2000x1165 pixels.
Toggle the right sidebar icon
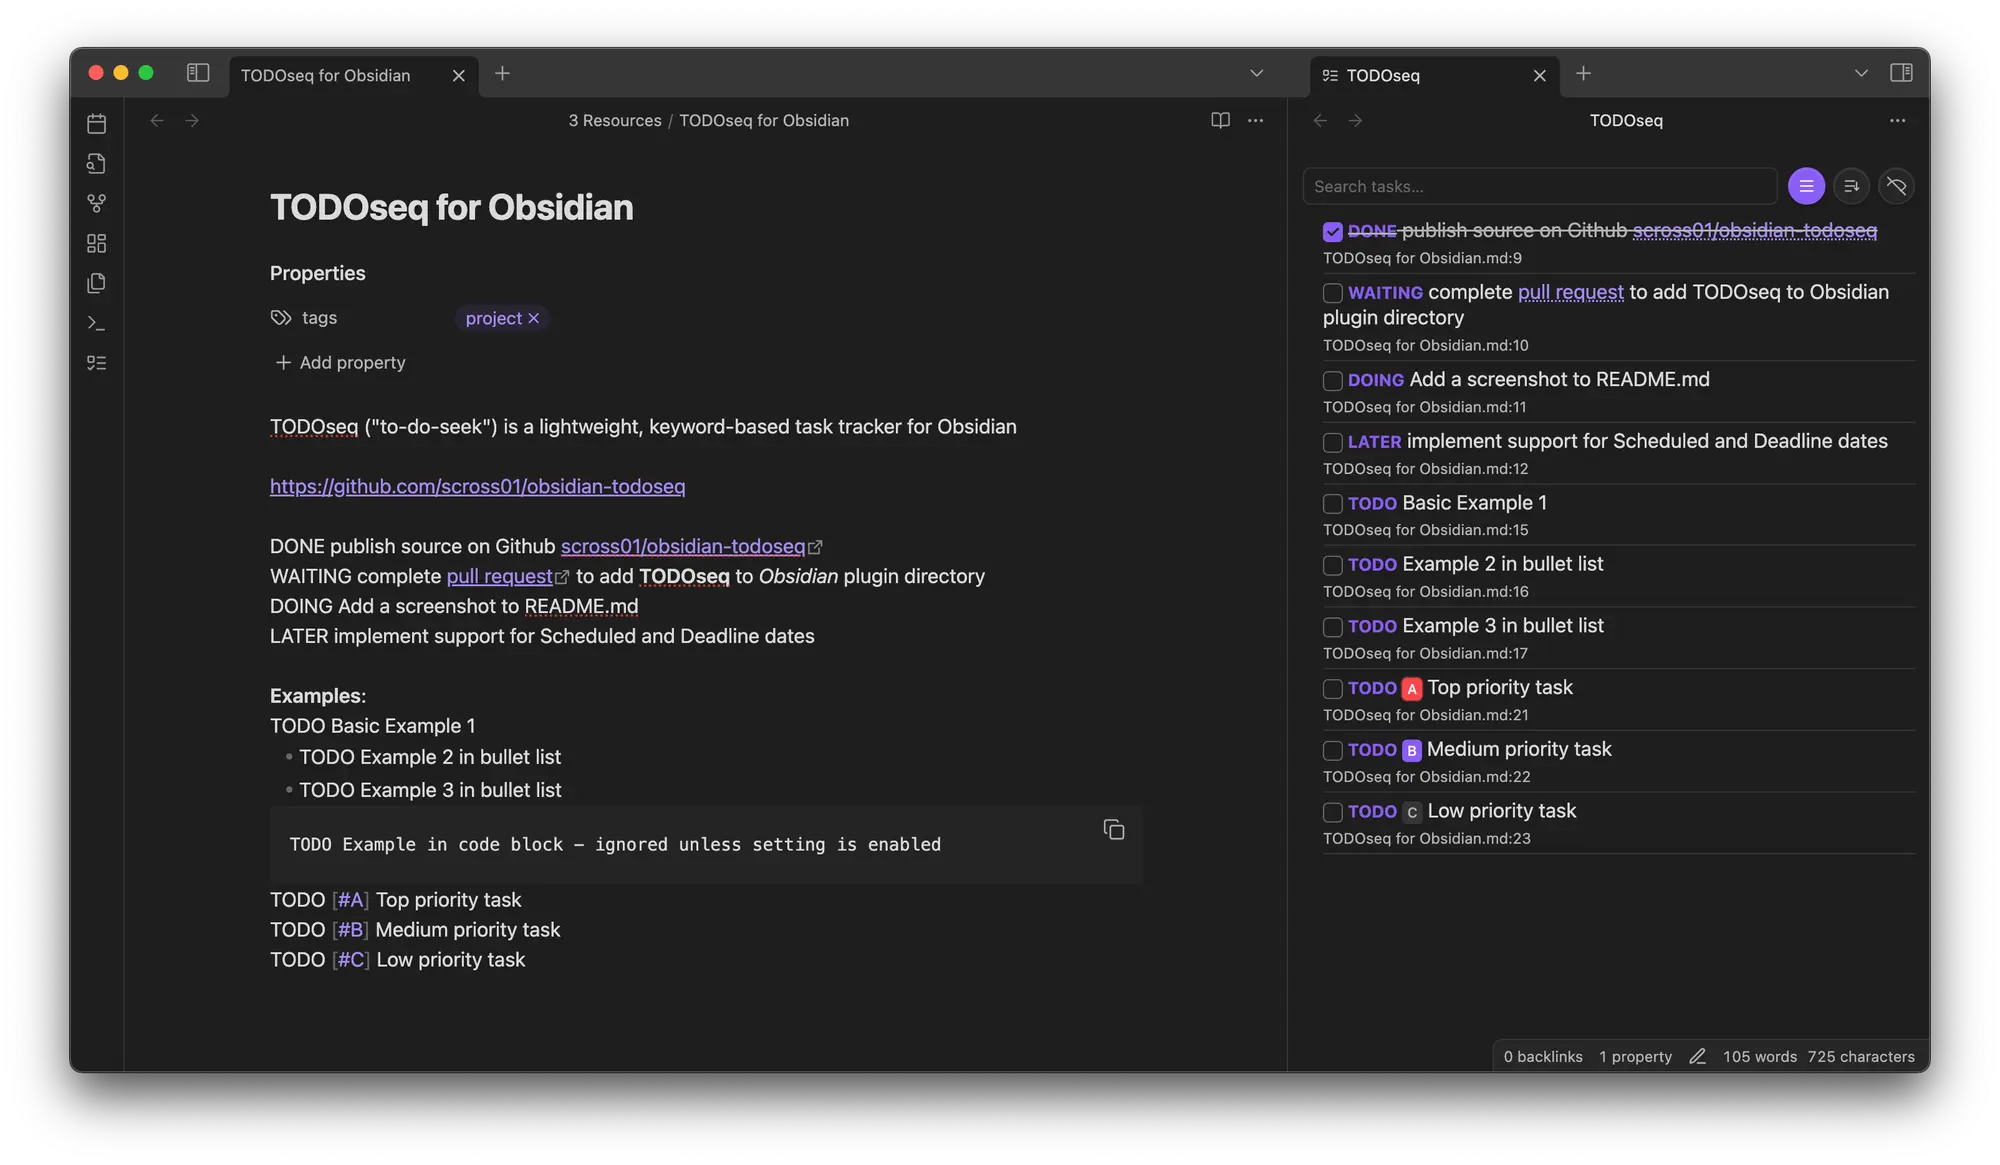point(1901,73)
